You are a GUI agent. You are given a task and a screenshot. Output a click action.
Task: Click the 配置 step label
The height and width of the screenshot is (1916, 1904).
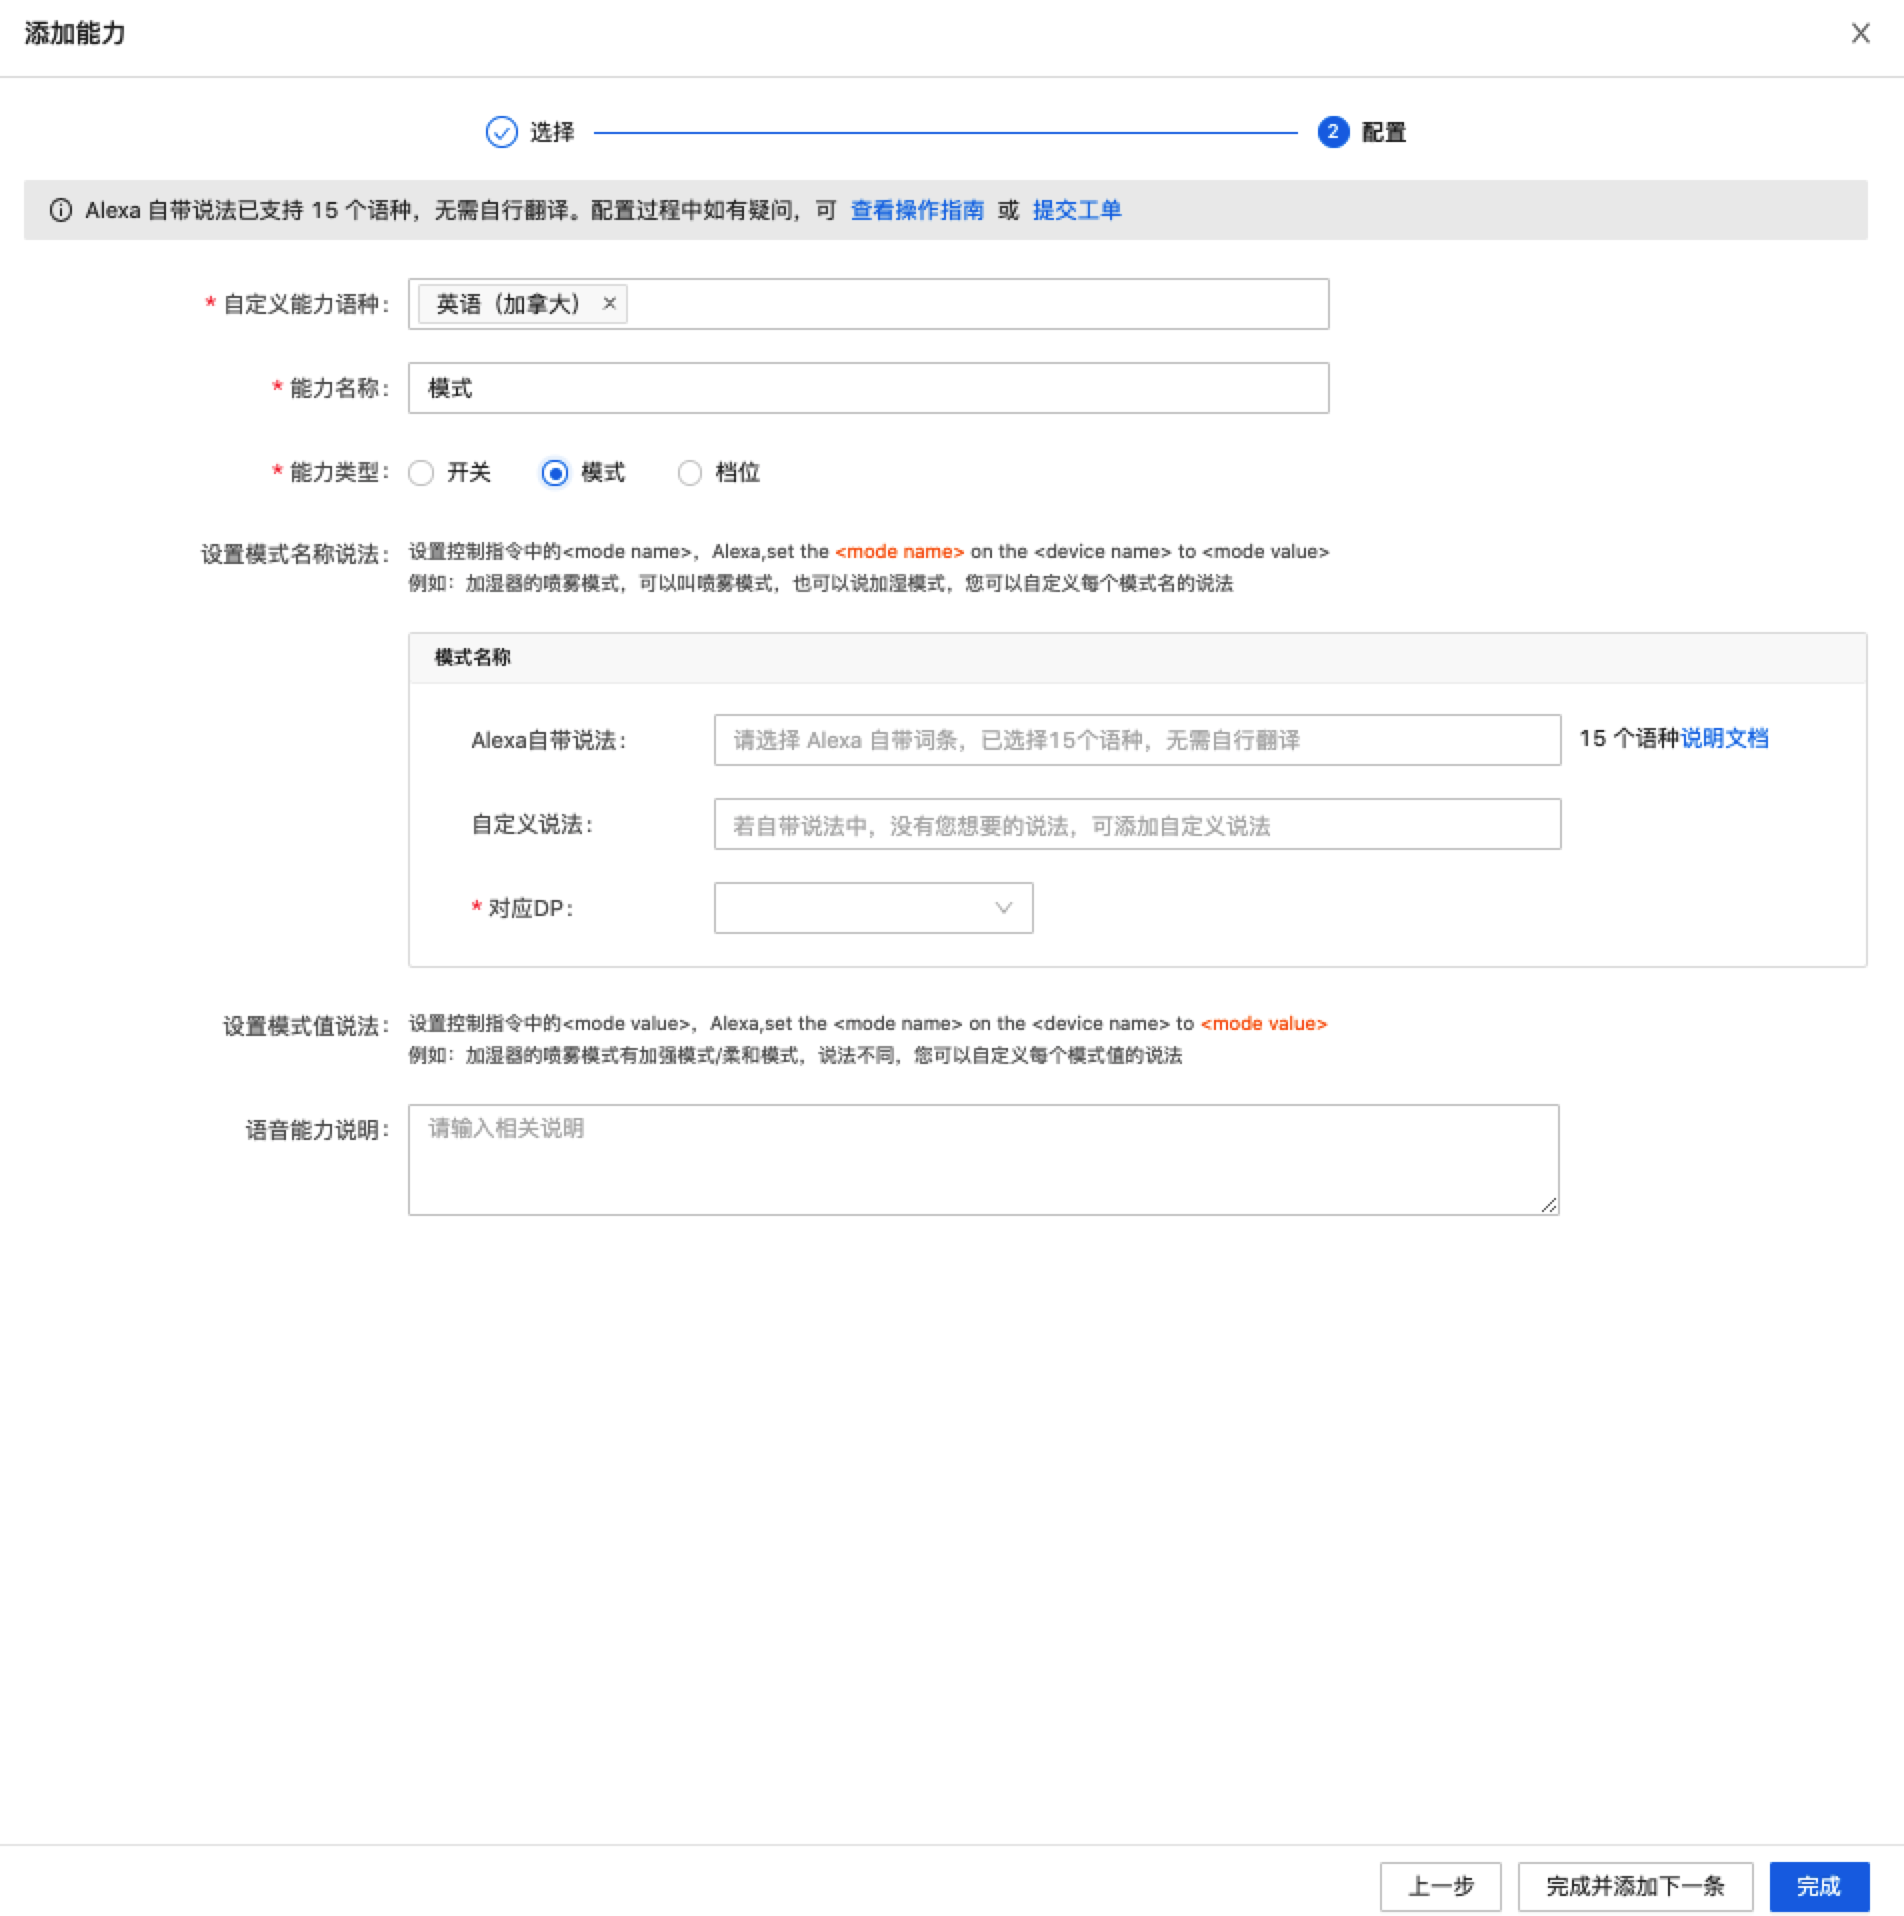[x=1384, y=132]
